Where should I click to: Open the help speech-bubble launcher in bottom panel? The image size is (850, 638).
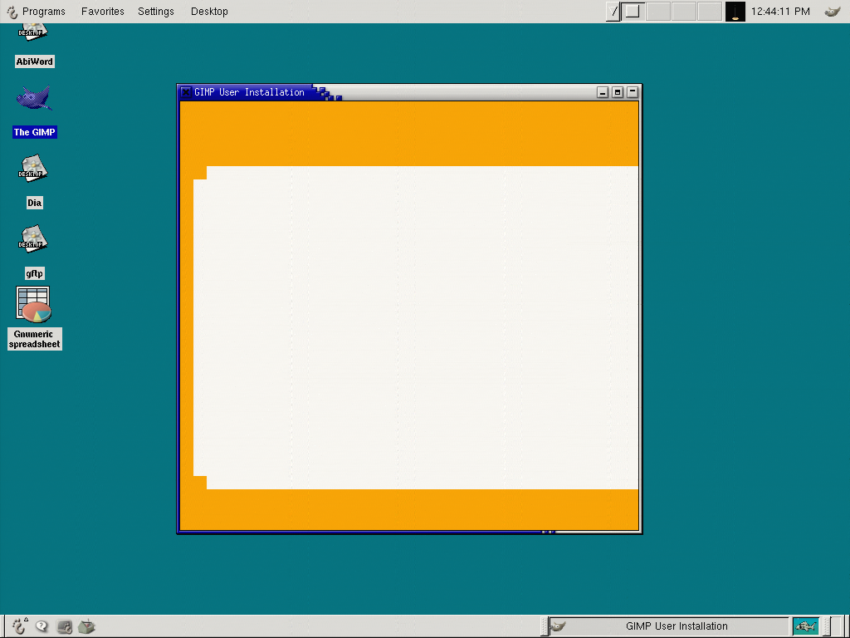[x=42, y=627]
